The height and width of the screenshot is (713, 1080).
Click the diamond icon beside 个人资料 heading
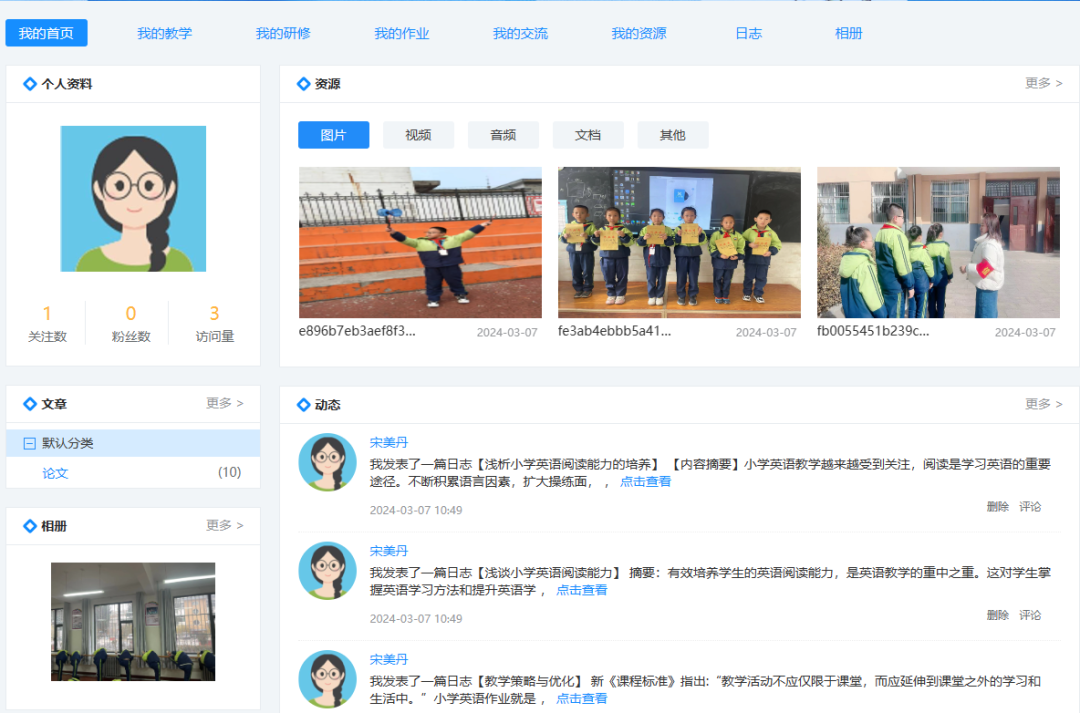pyautogui.click(x=27, y=83)
